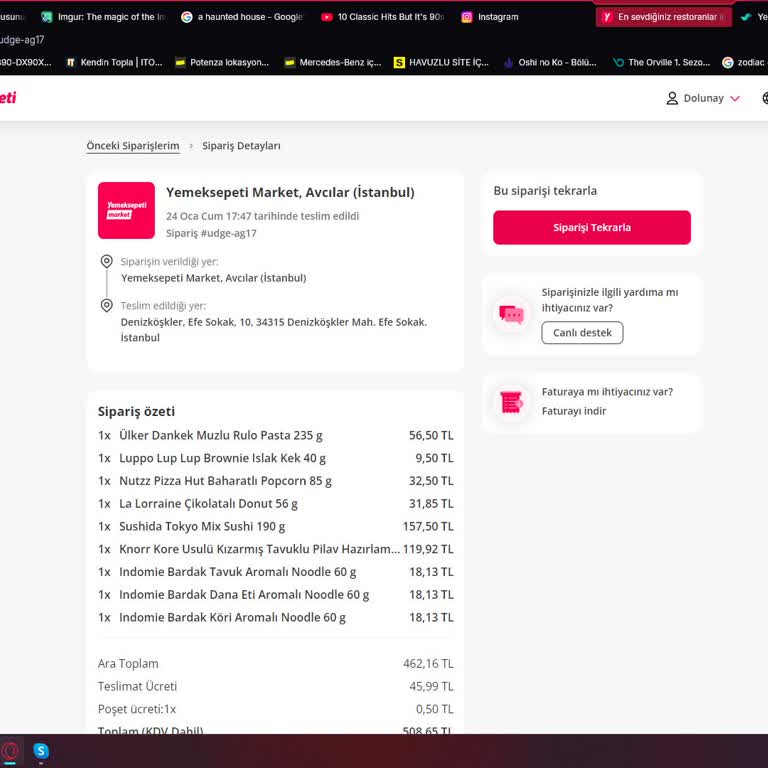Open Skype from the taskbar

coord(41,751)
